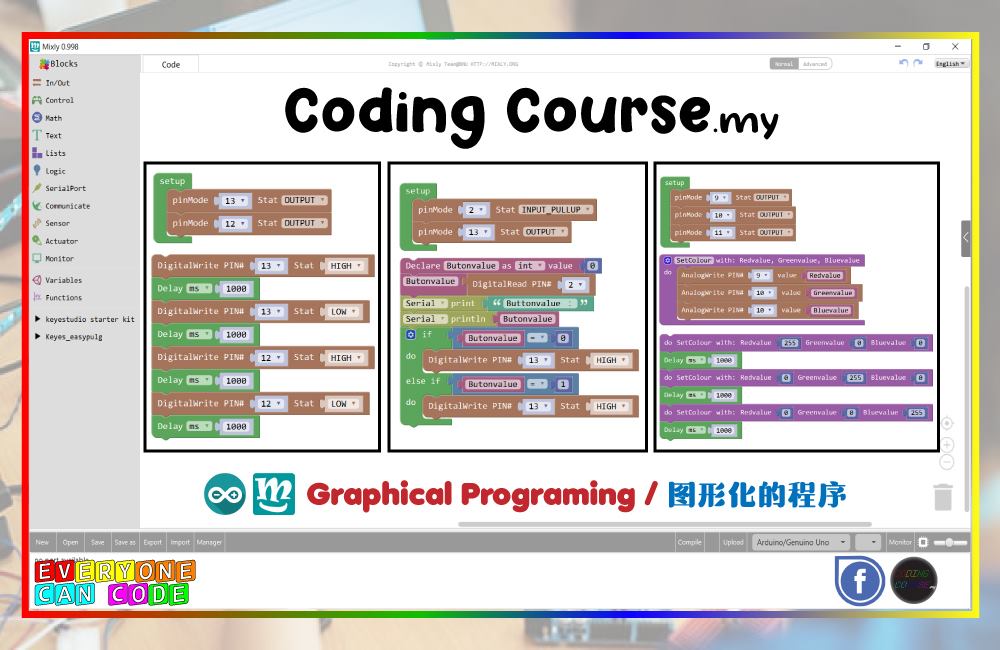The width and height of the screenshot is (1000, 650).
Task: Click the Import button
Action: (180, 542)
